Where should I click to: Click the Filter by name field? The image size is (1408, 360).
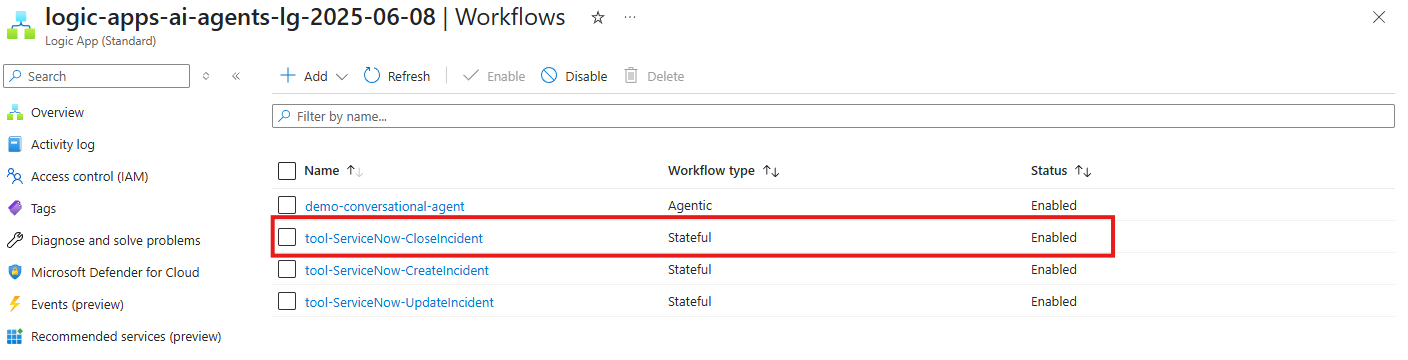click(x=833, y=116)
